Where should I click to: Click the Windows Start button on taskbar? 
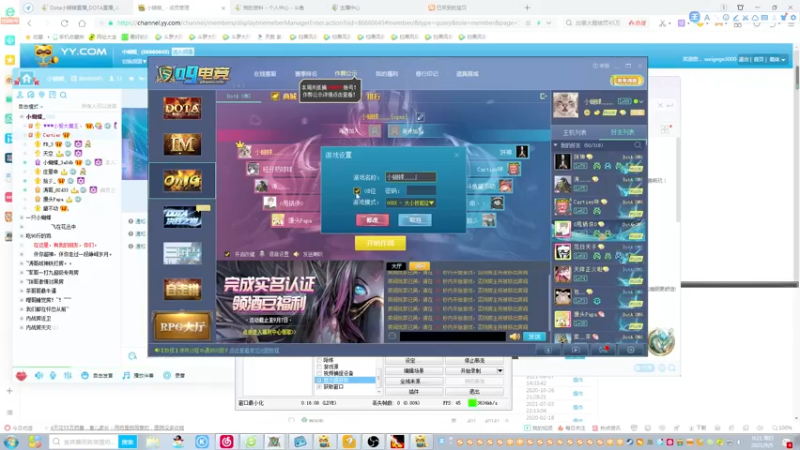(x=11, y=442)
